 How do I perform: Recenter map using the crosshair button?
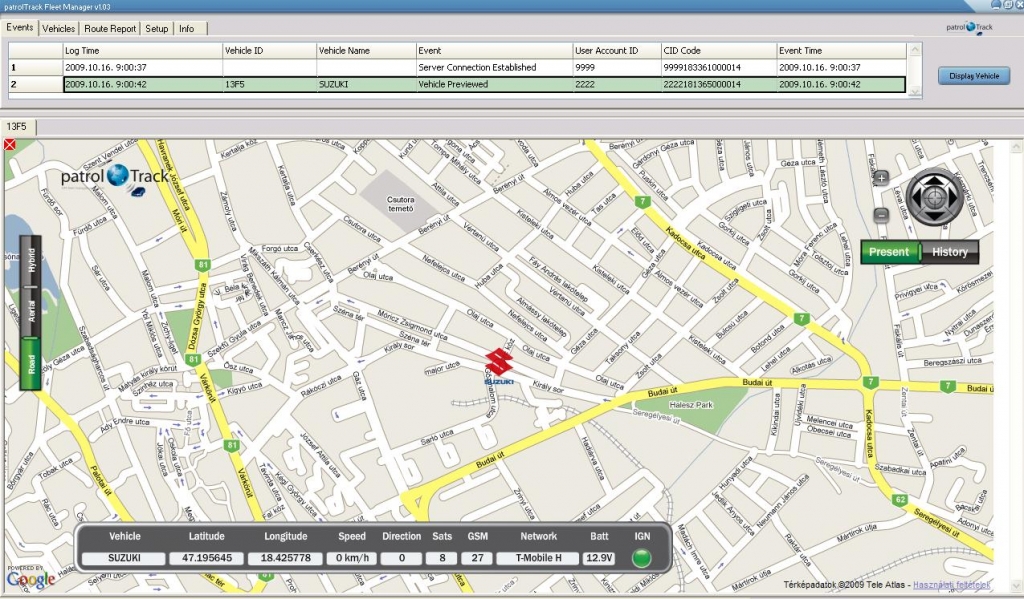click(x=936, y=198)
